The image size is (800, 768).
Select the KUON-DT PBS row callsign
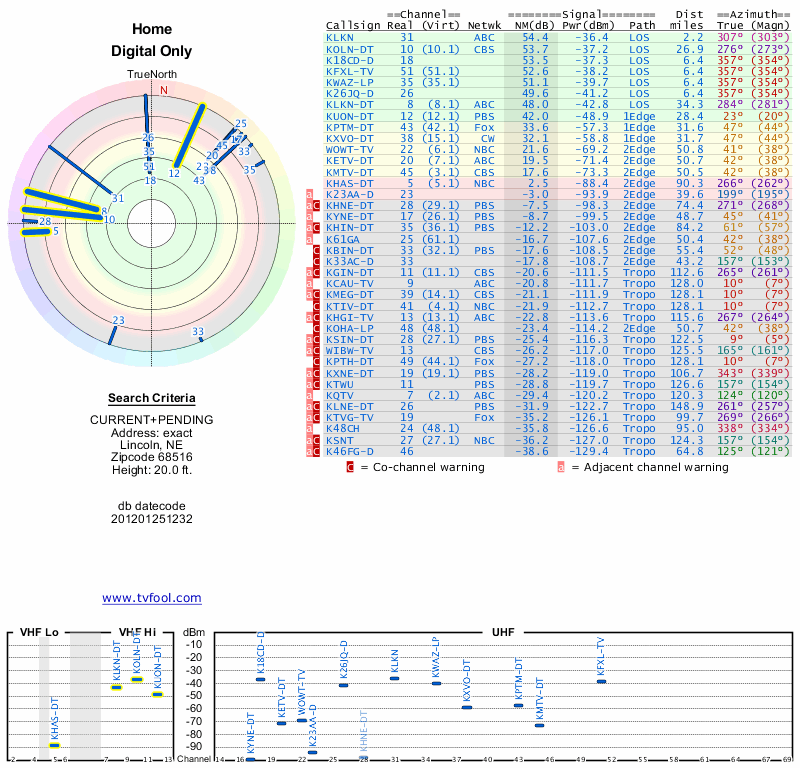(350, 116)
